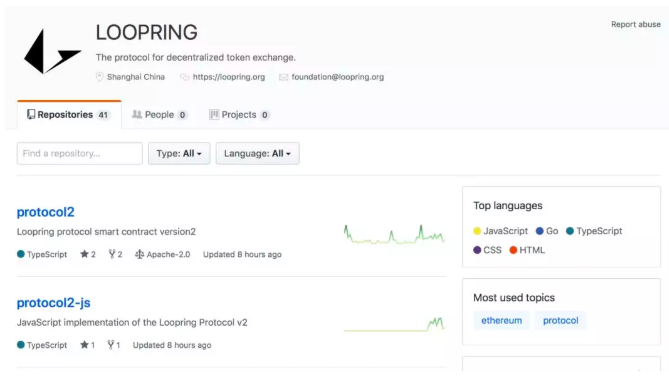
Task: Switch to the People tab
Action: [159, 115]
